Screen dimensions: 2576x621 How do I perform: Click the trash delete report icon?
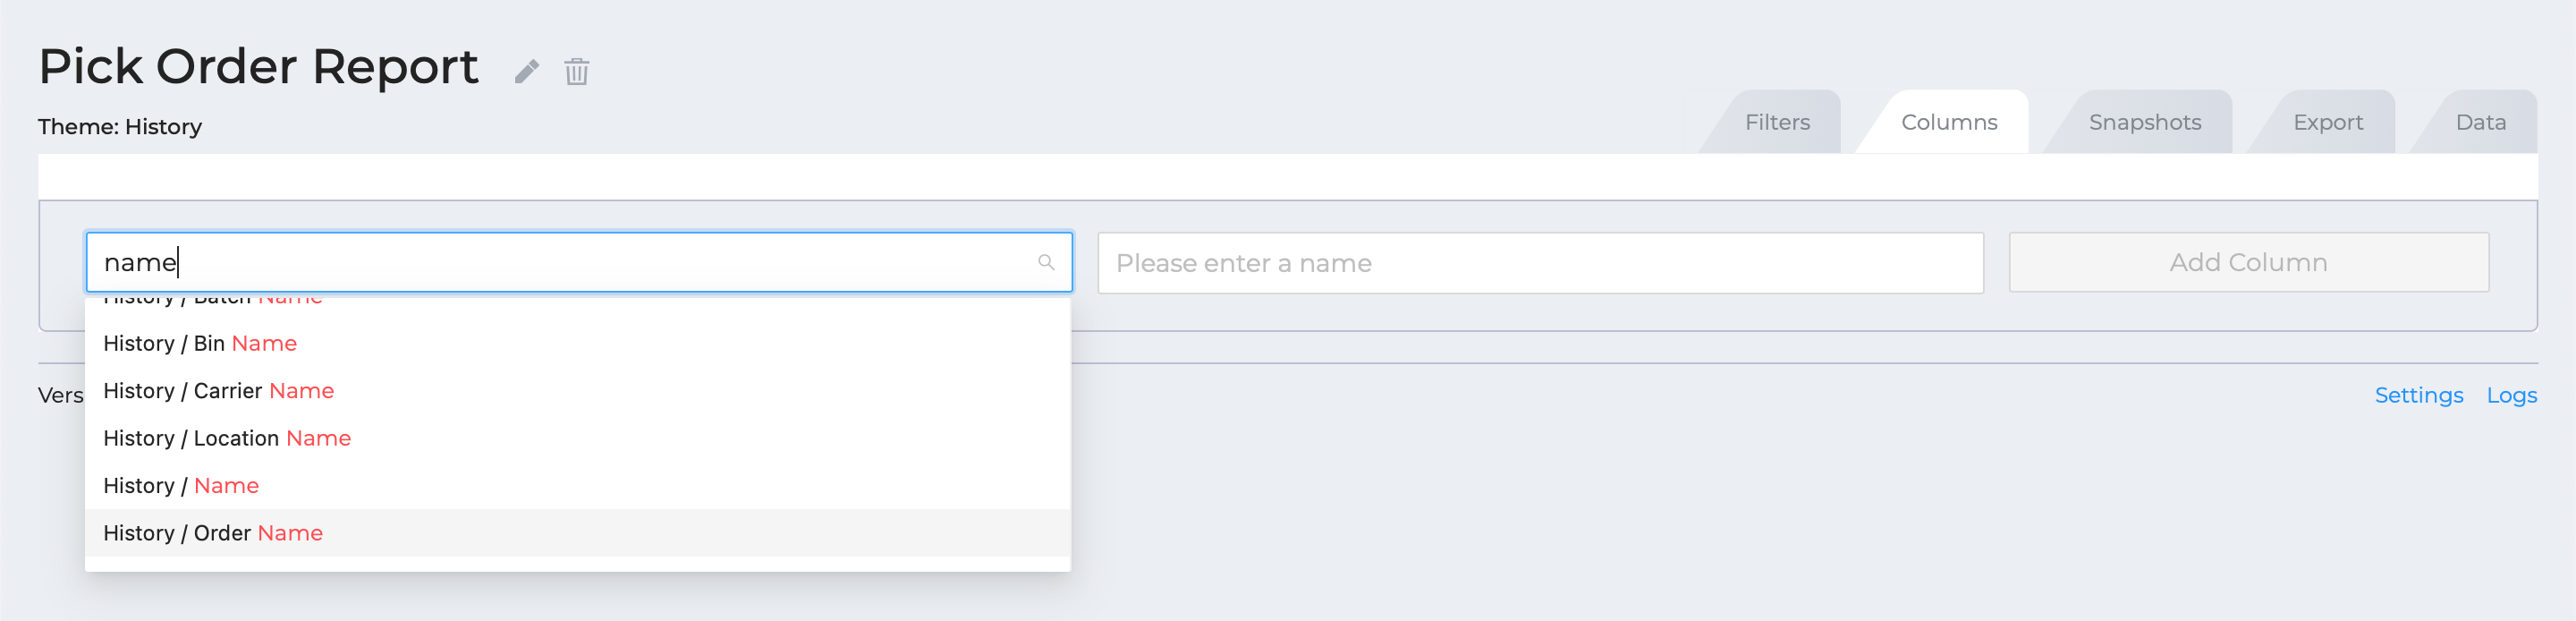(577, 71)
